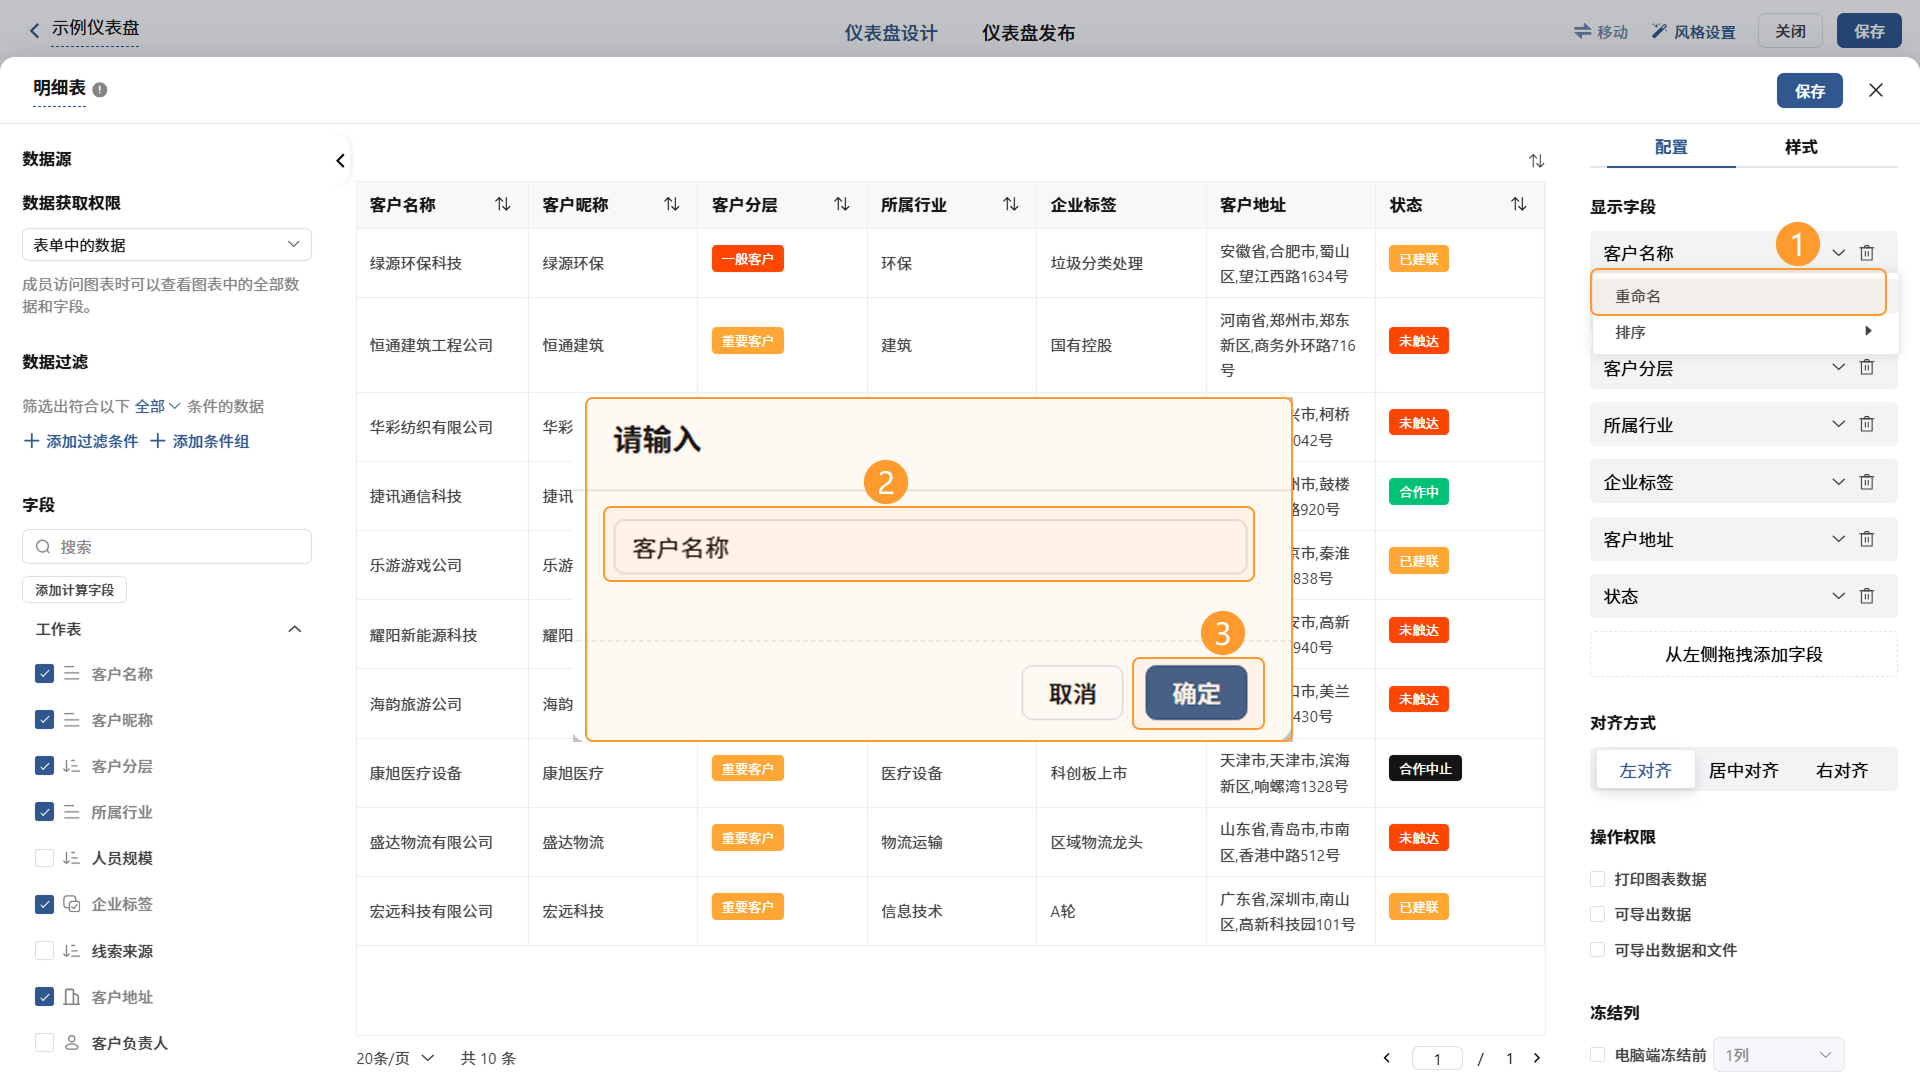Expand the 客户地址 display field chevron
The height and width of the screenshot is (1079, 1920).
pyautogui.click(x=1838, y=539)
